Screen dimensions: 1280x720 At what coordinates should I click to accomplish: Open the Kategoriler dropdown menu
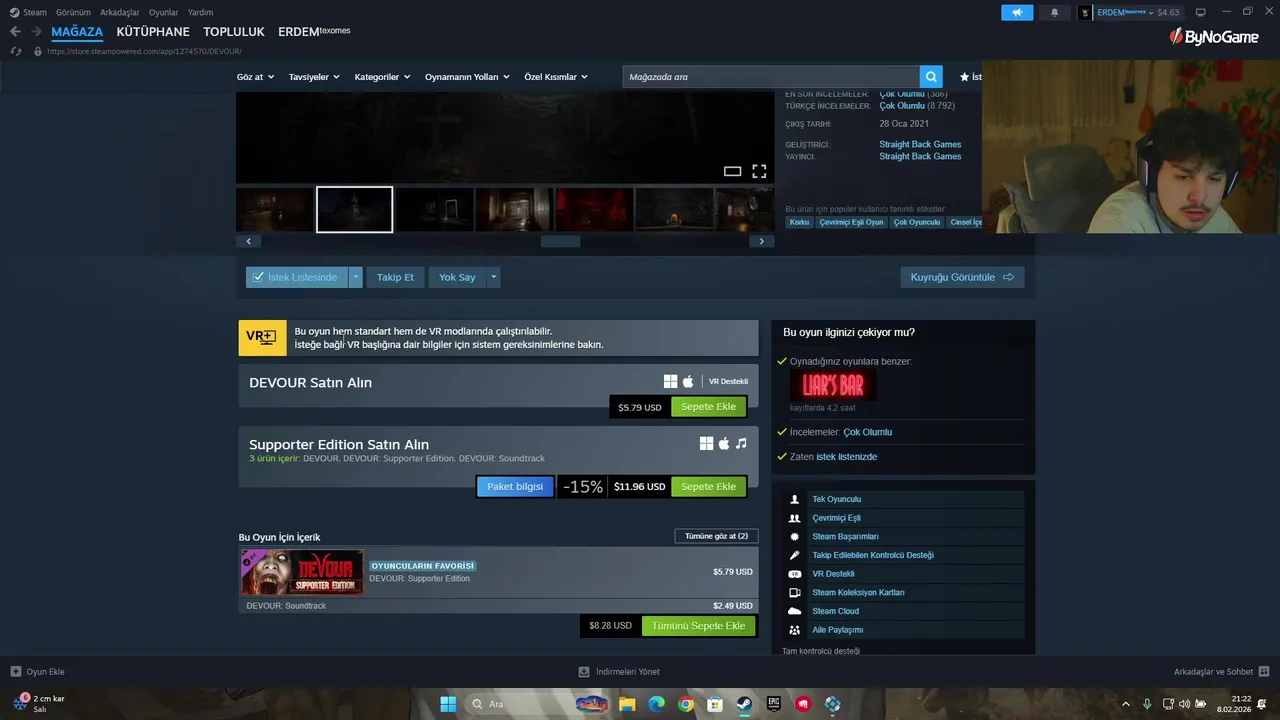pos(382,77)
